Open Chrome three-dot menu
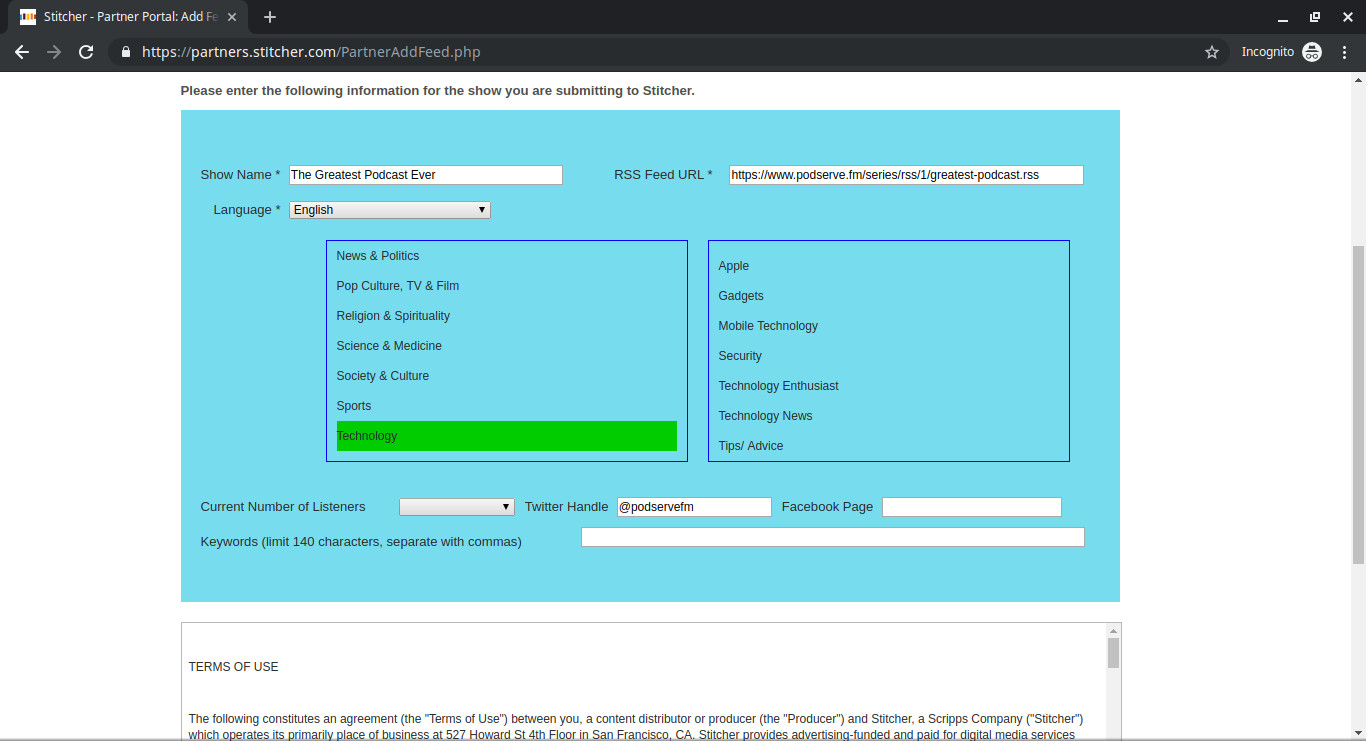This screenshot has width=1366, height=741. pyautogui.click(x=1344, y=52)
